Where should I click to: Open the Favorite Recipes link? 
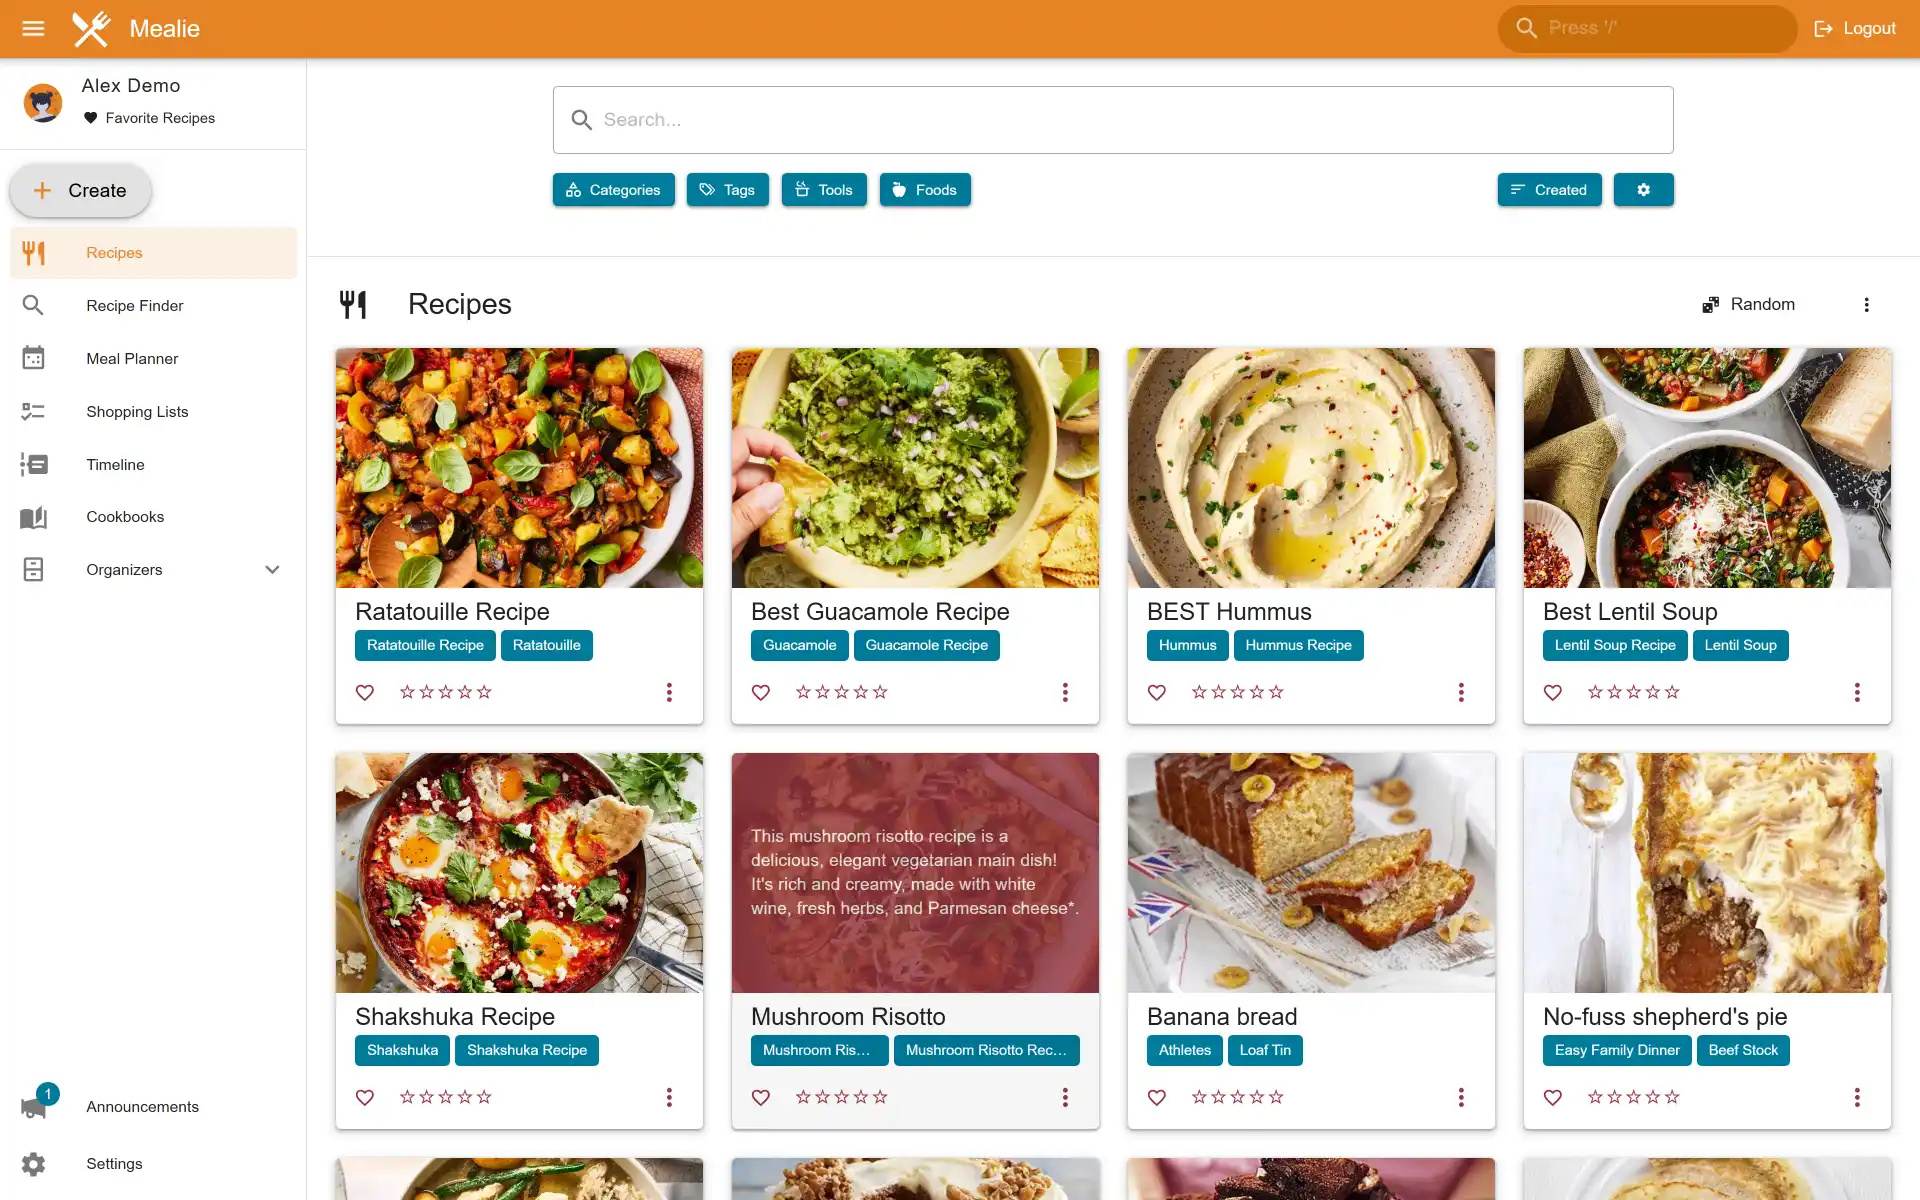[x=149, y=118]
